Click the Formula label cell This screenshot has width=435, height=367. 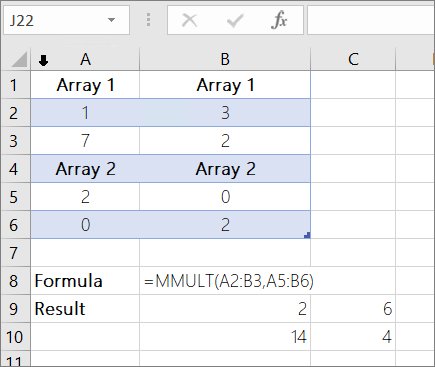[x=85, y=281]
